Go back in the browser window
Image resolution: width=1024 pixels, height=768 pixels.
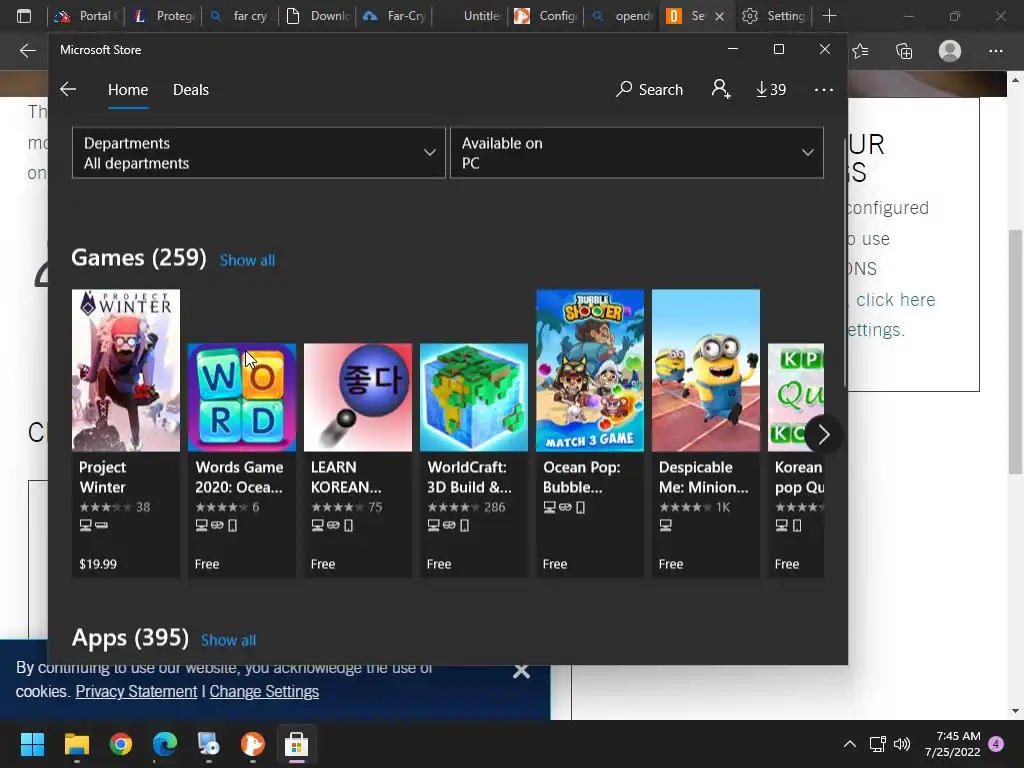pos(27,50)
